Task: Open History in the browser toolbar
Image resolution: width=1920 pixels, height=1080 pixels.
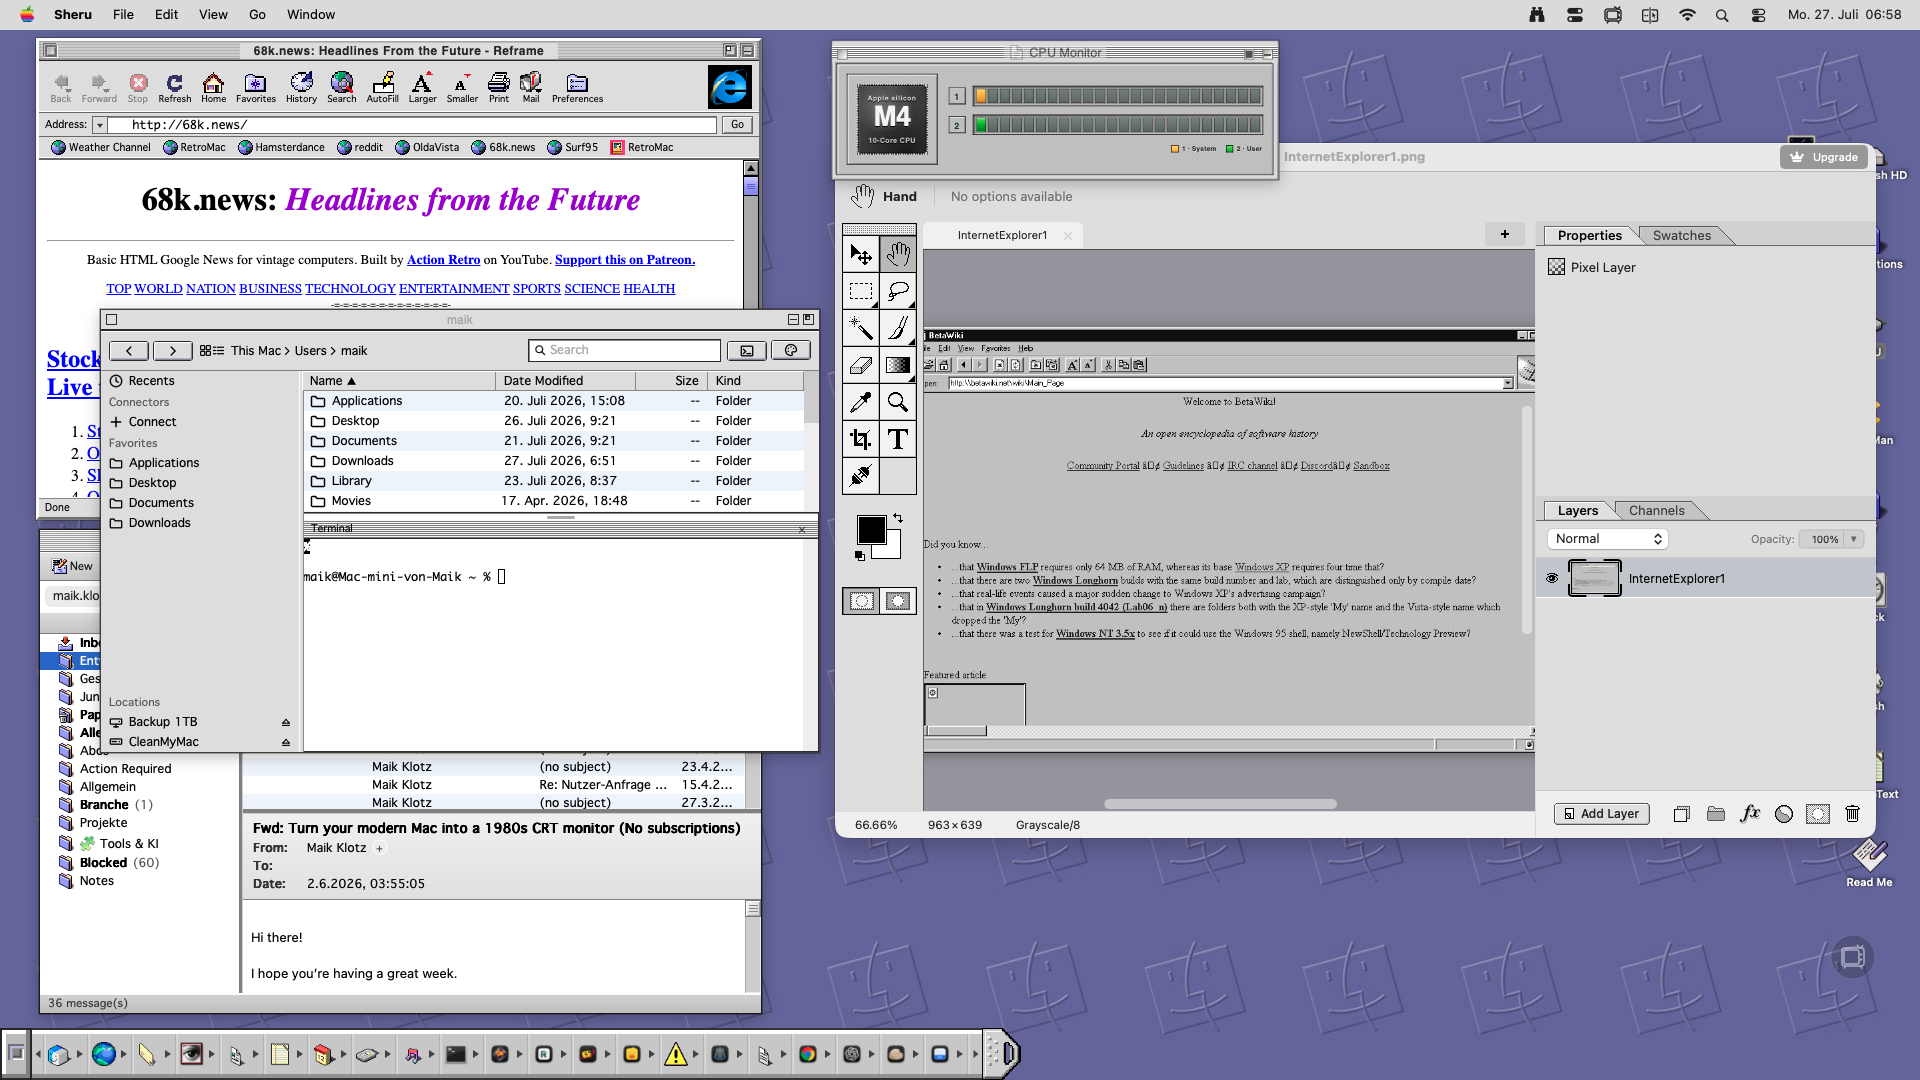Action: tap(301, 88)
